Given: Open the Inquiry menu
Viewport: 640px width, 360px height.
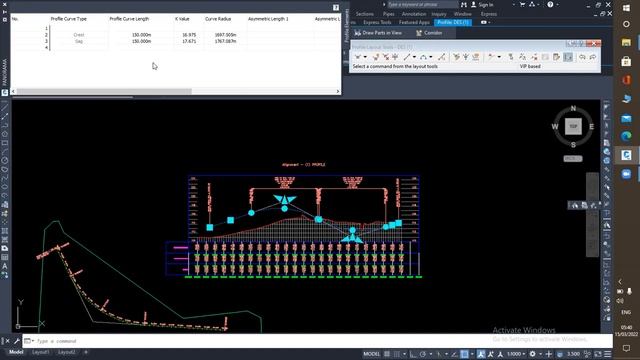Looking at the screenshot, I should point(439,14).
